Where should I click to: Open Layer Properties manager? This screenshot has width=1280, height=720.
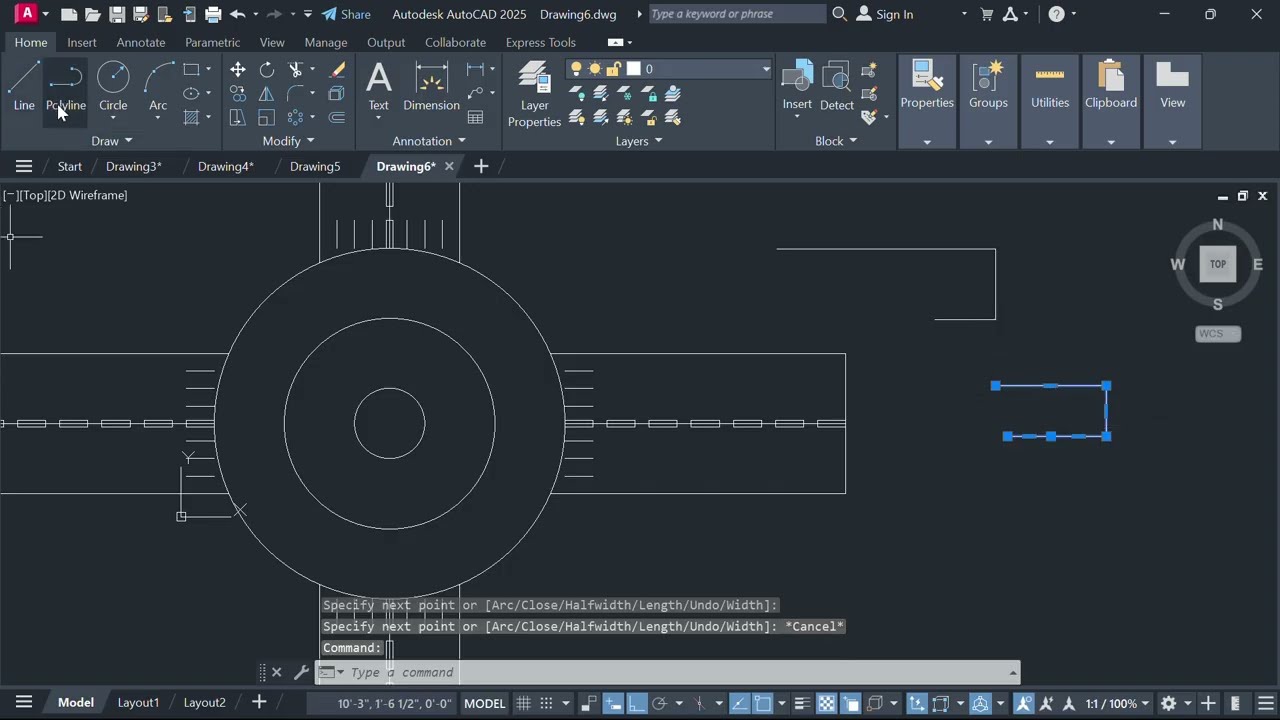[x=534, y=94]
